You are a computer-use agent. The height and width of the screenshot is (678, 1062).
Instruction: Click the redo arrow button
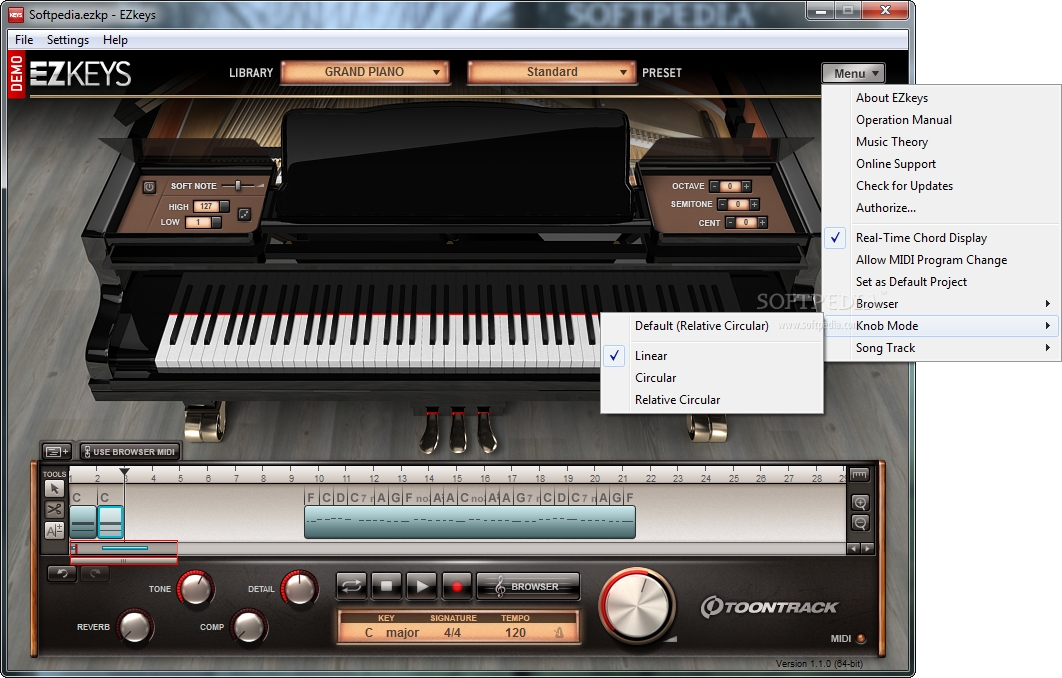[x=95, y=574]
